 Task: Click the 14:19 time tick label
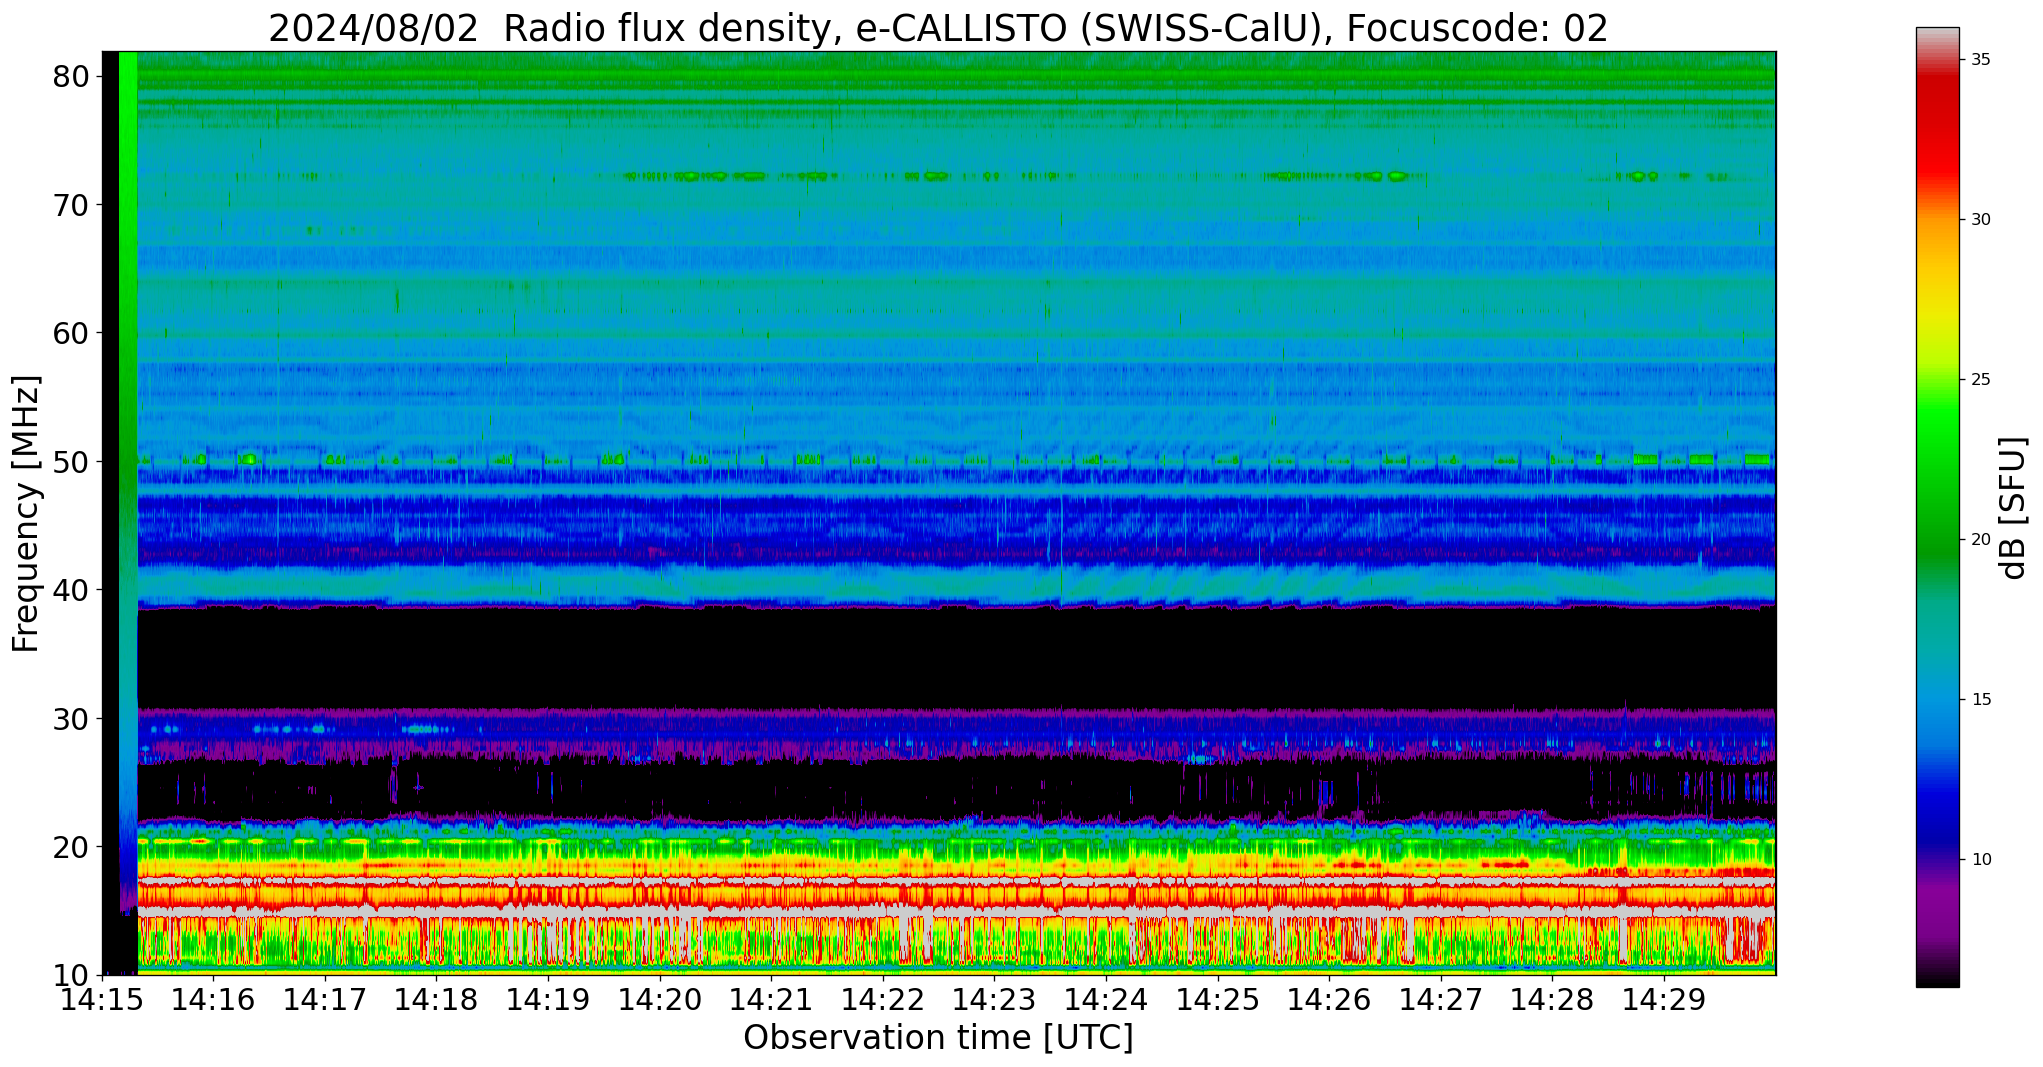[548, 999]
